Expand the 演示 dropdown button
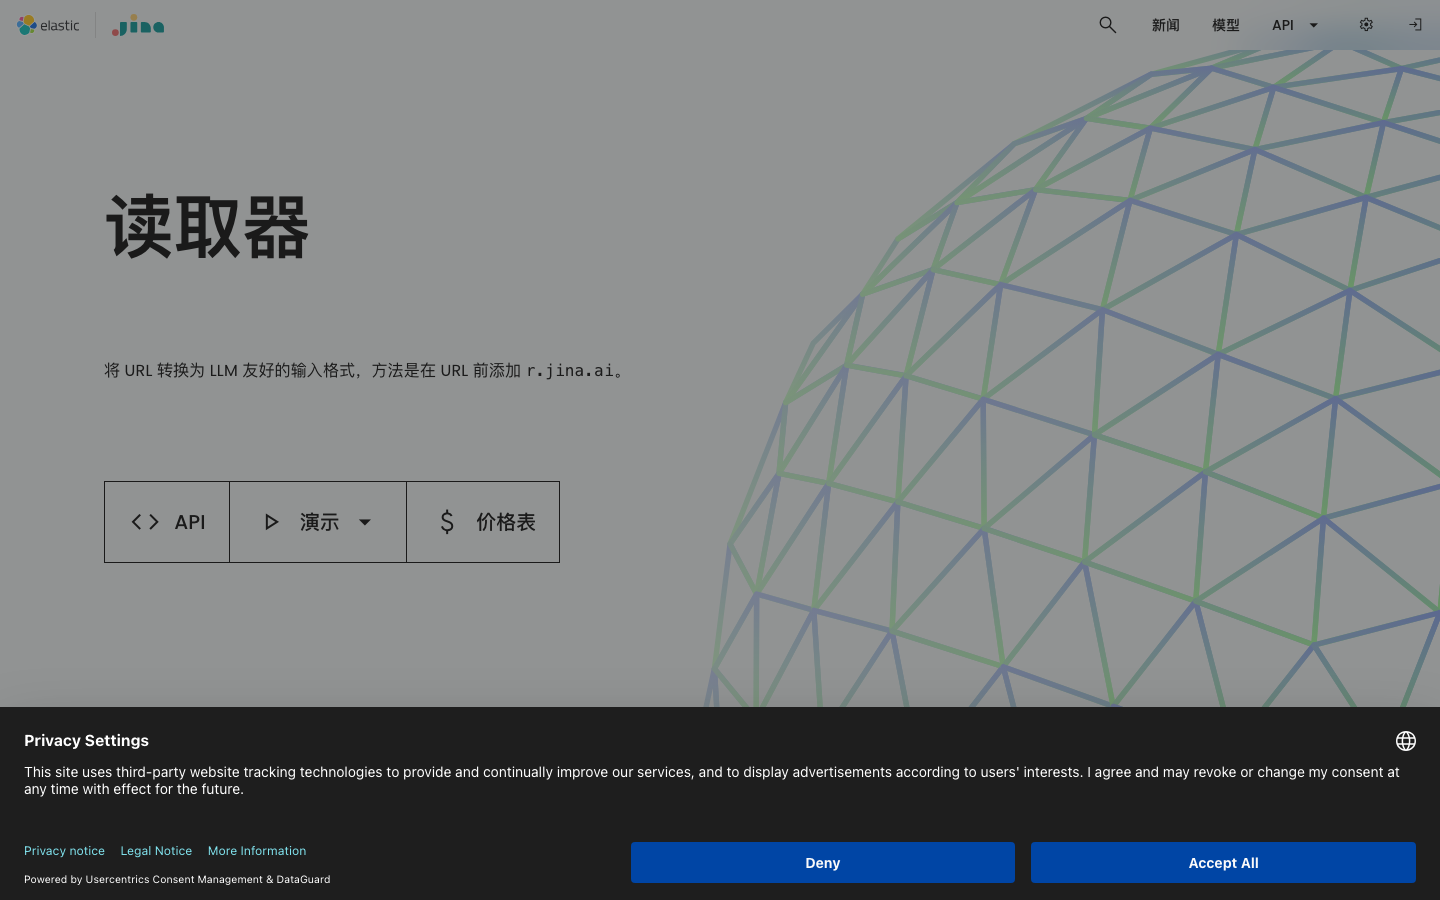Viewport: 1440px width, 900px height. 318,522
